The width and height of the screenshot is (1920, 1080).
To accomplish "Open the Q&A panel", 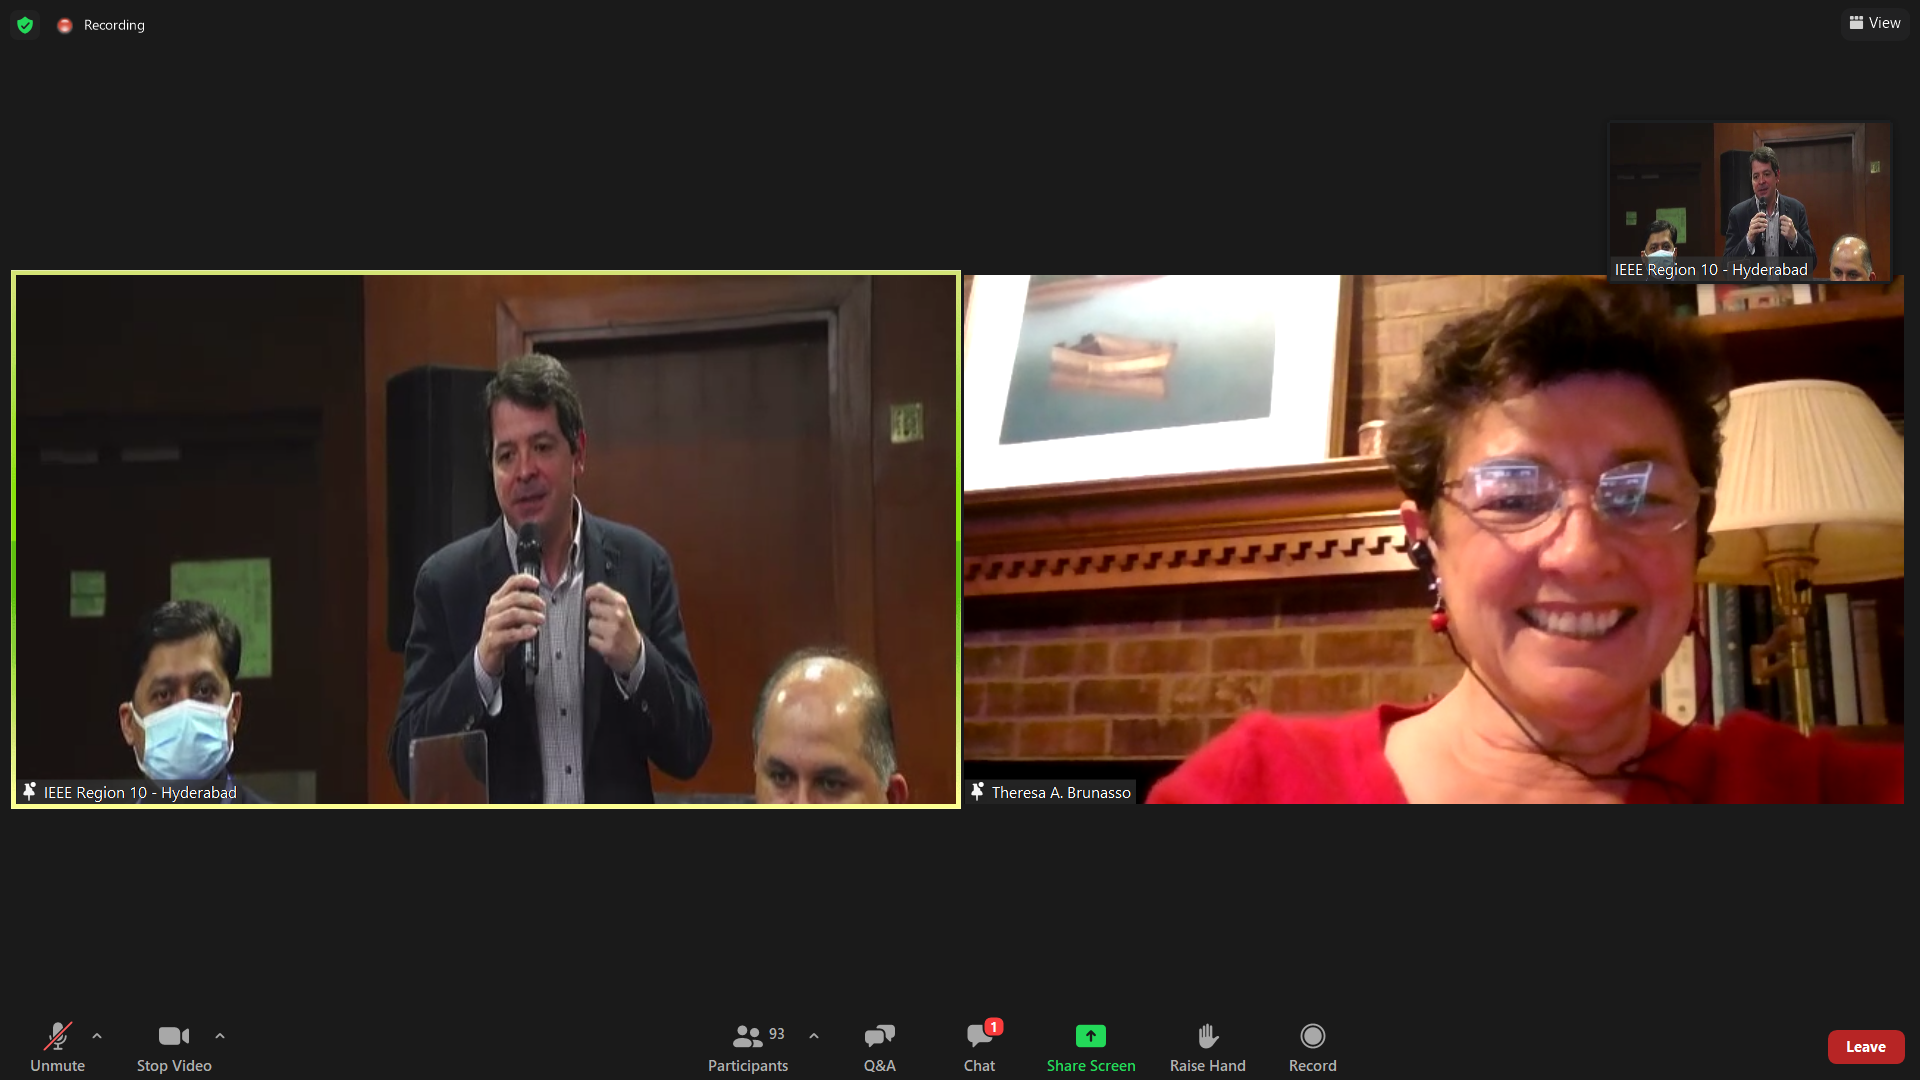I will (x=880, y=1047).
